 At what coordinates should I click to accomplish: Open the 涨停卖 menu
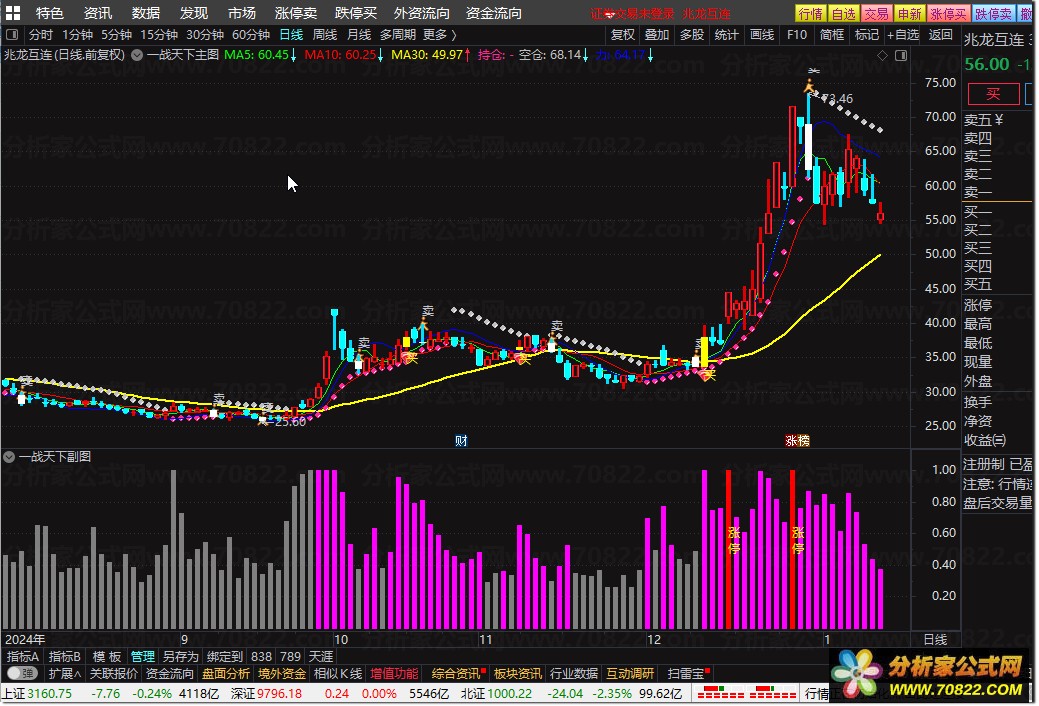click(296, 13)
